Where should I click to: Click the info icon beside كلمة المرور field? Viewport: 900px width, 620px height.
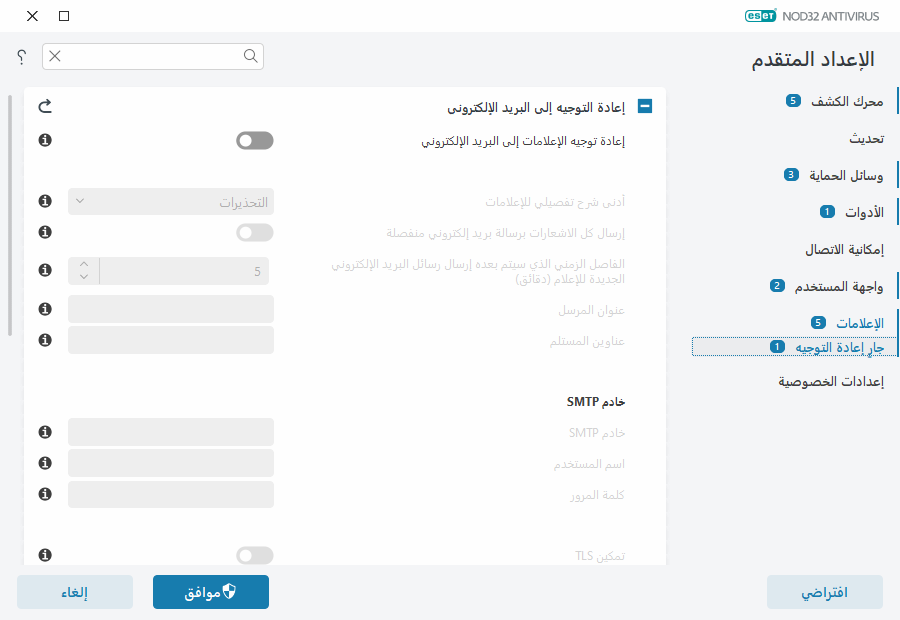44,494
